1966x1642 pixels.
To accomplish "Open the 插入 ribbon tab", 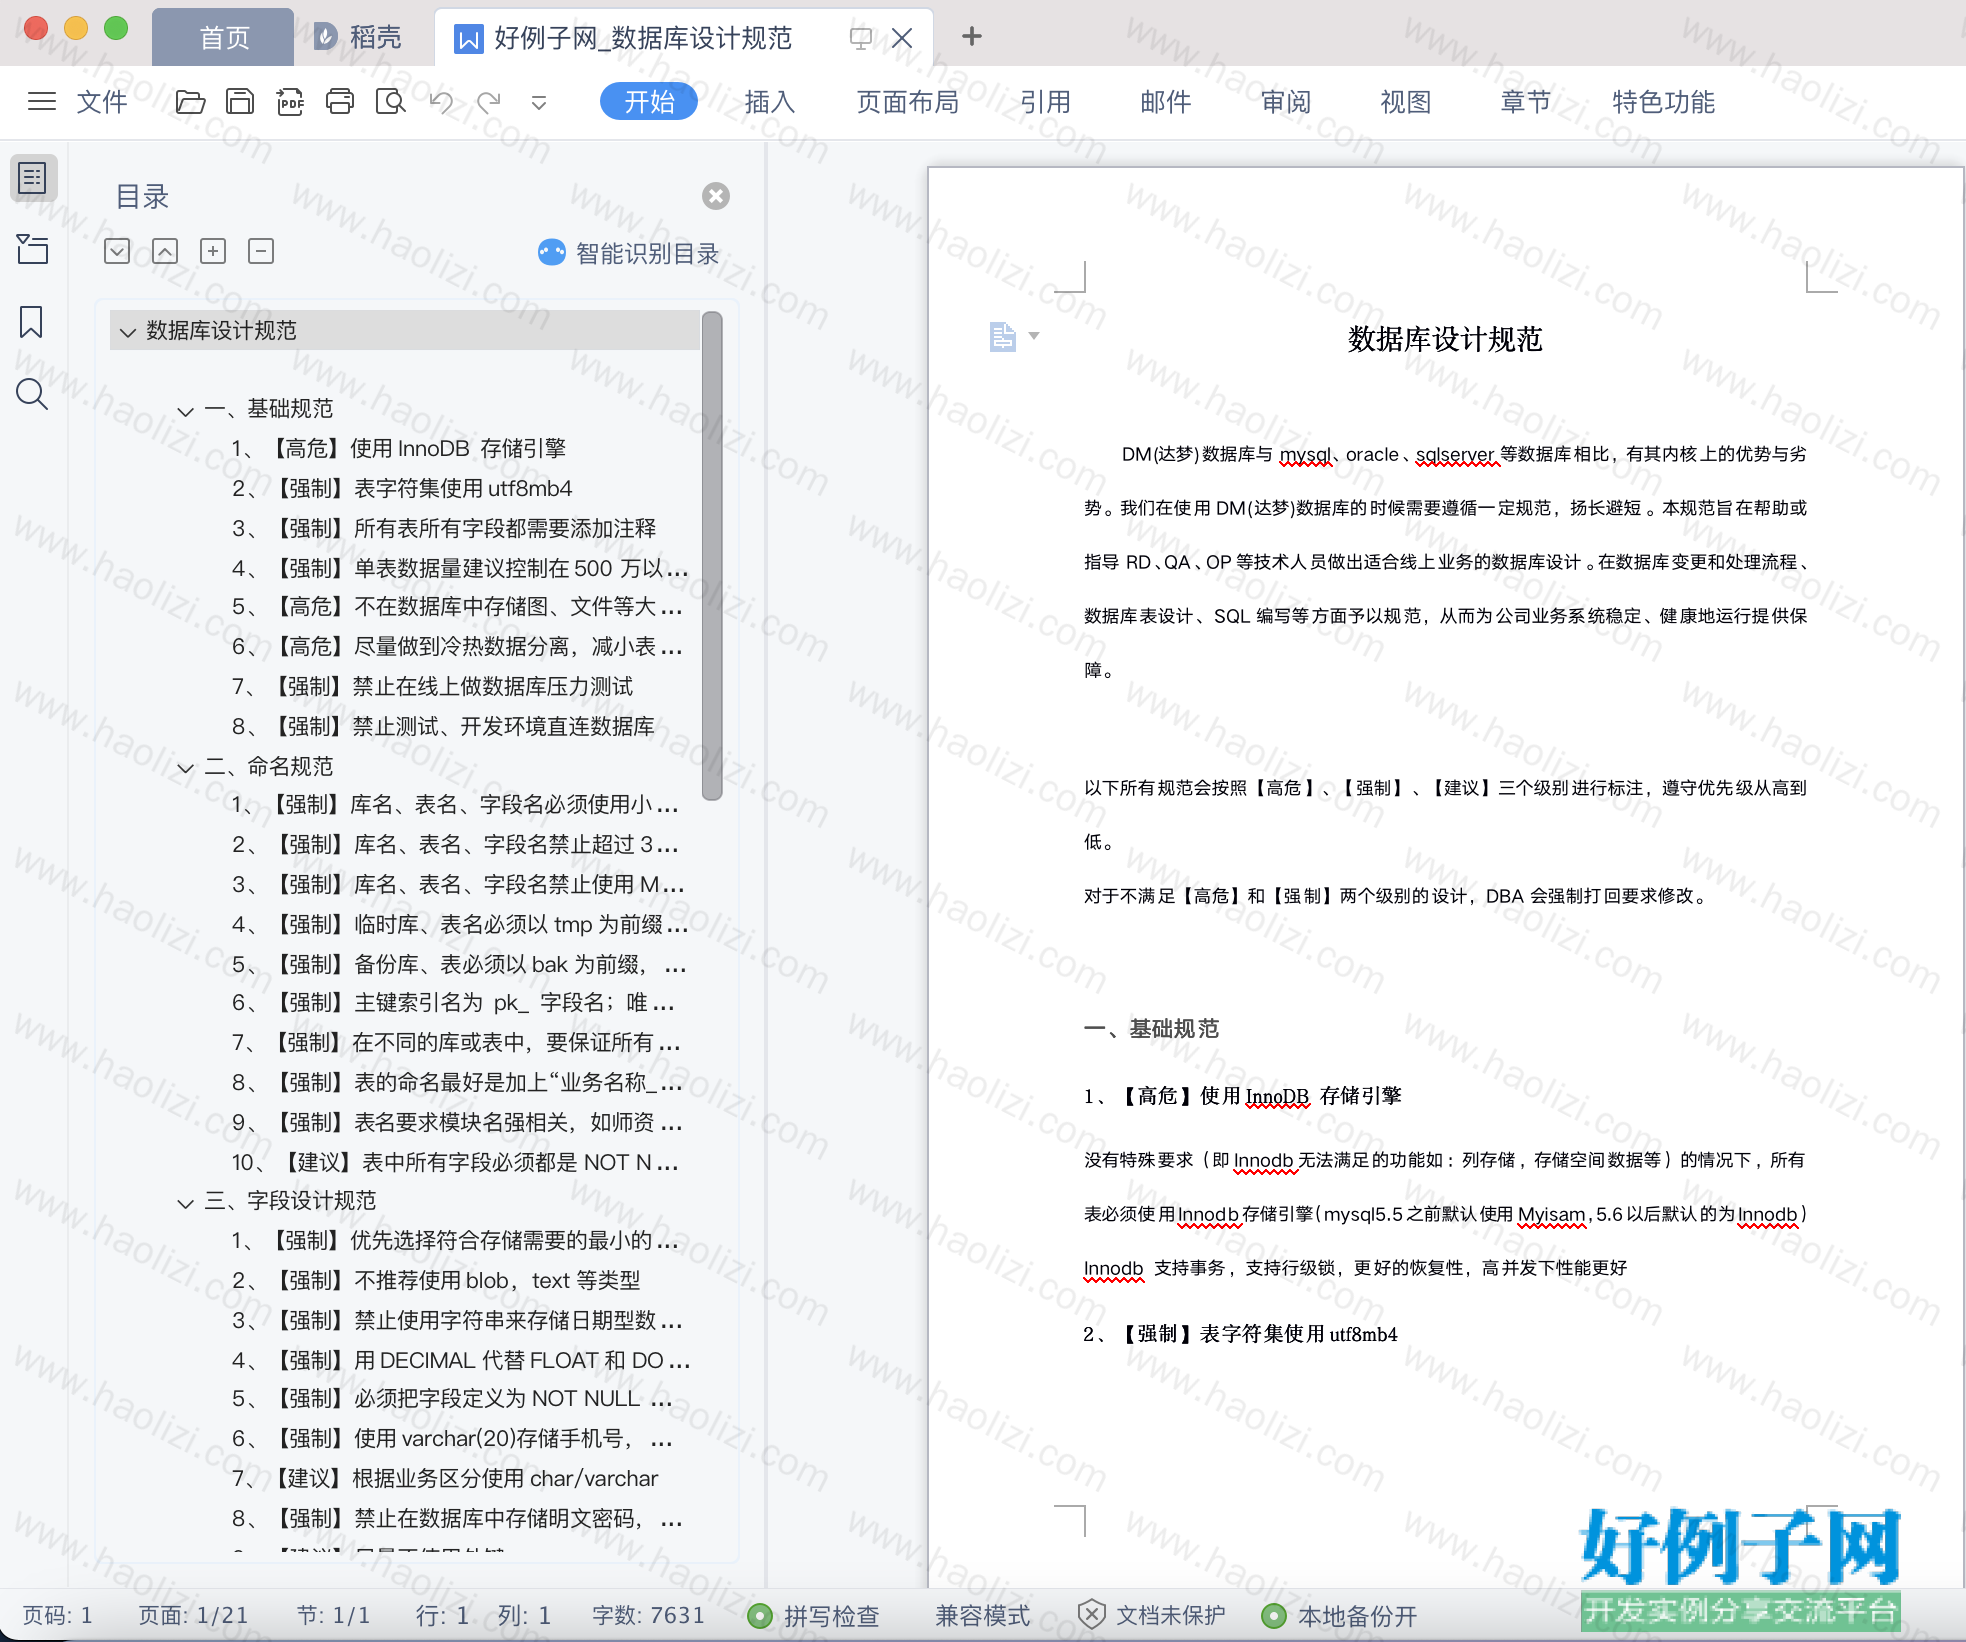I will (x=770, y=101).
